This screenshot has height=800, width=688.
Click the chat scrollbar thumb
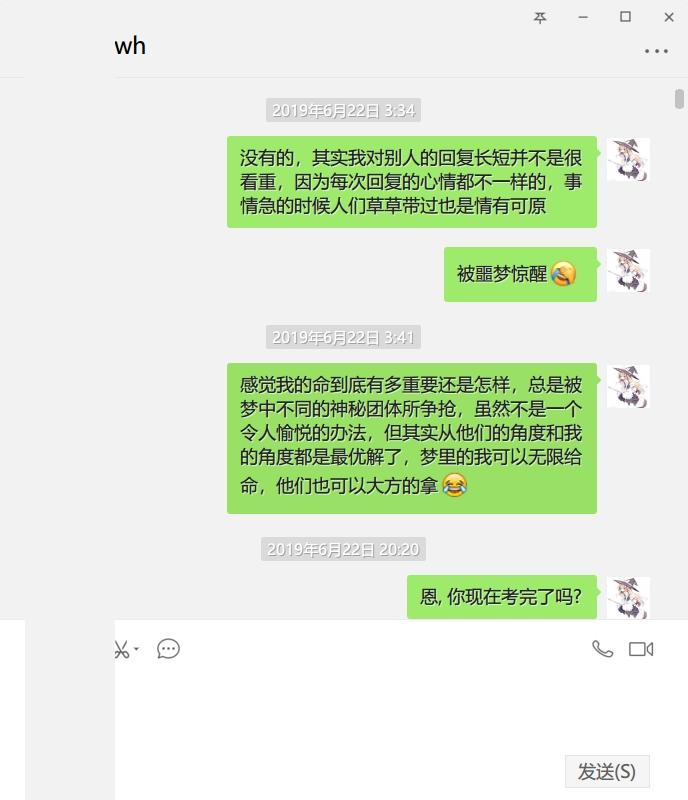click(679, 99)
